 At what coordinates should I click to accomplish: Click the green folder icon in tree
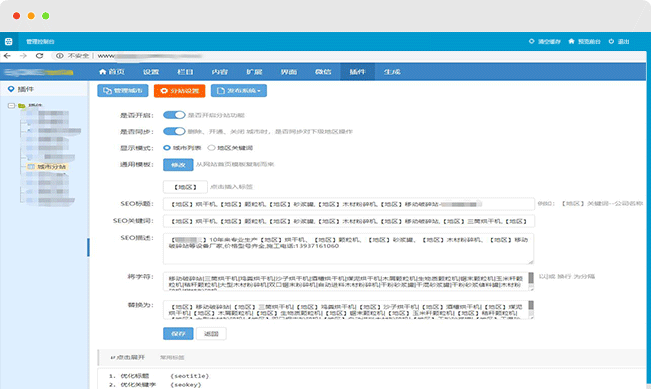tap(21, 106)
